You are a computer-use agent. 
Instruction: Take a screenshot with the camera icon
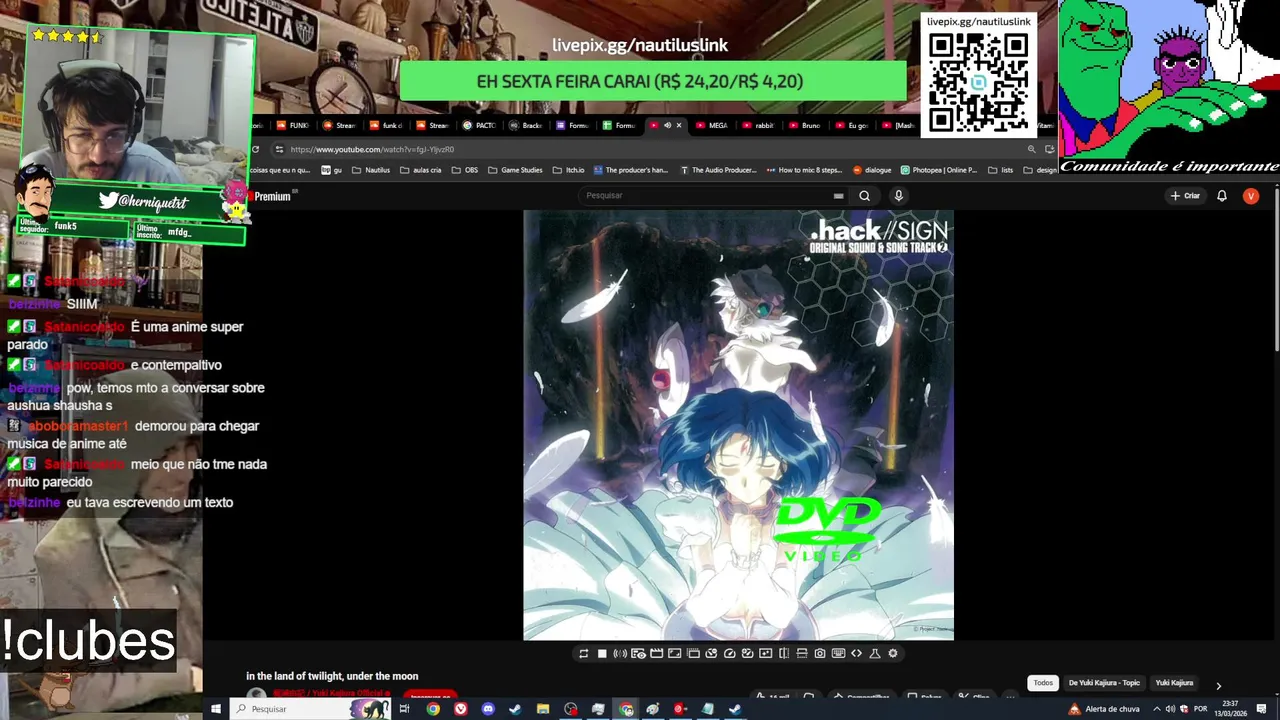[820, 653]
